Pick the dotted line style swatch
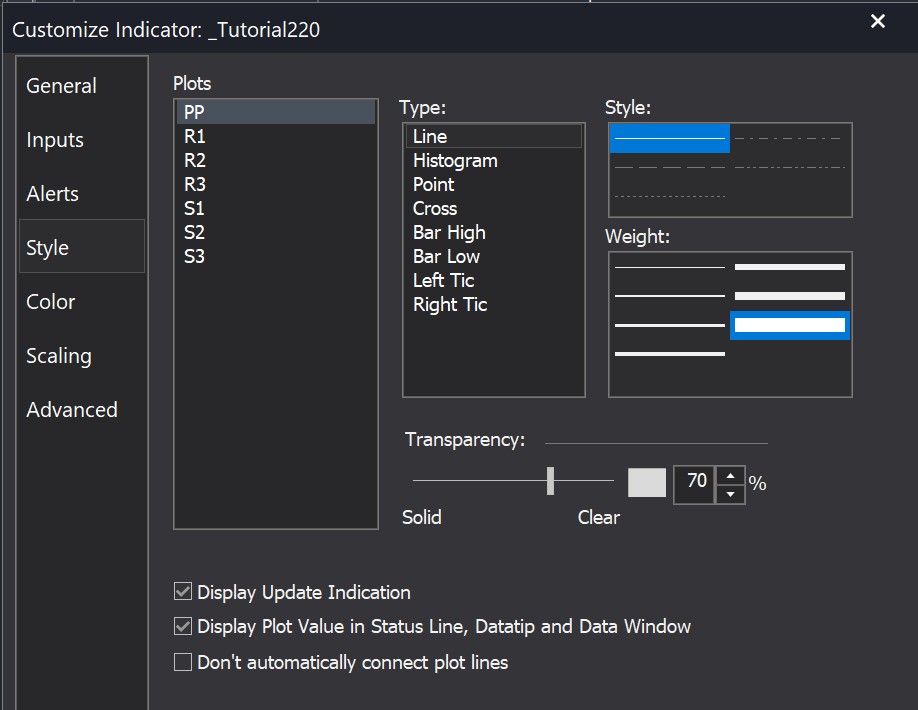Viewport: 918px width, 710px height. click(x=669, y=196)
